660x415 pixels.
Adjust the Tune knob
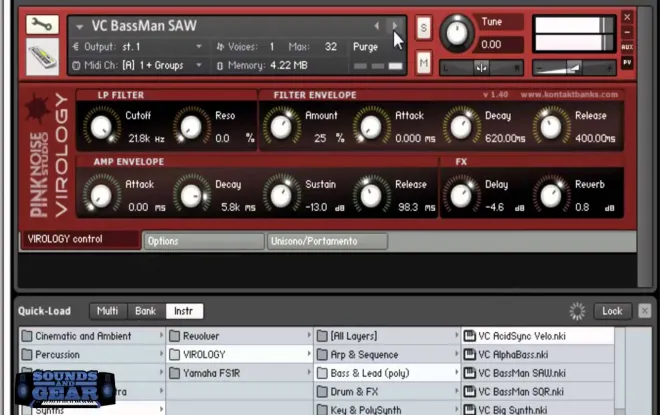(x=457, y=33)
